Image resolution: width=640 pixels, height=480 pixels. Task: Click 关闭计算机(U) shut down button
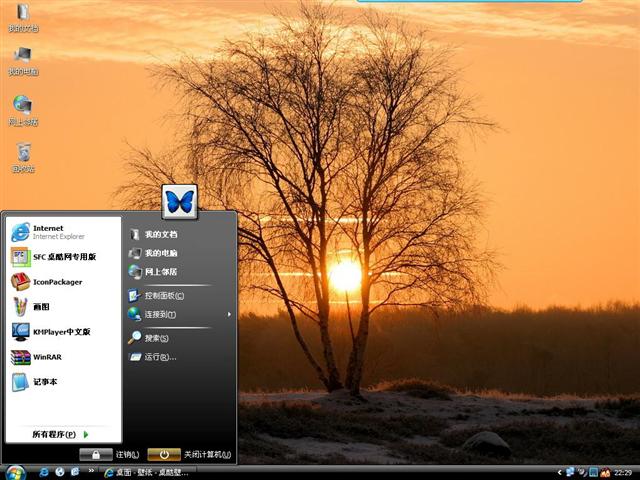coord(189,454)
